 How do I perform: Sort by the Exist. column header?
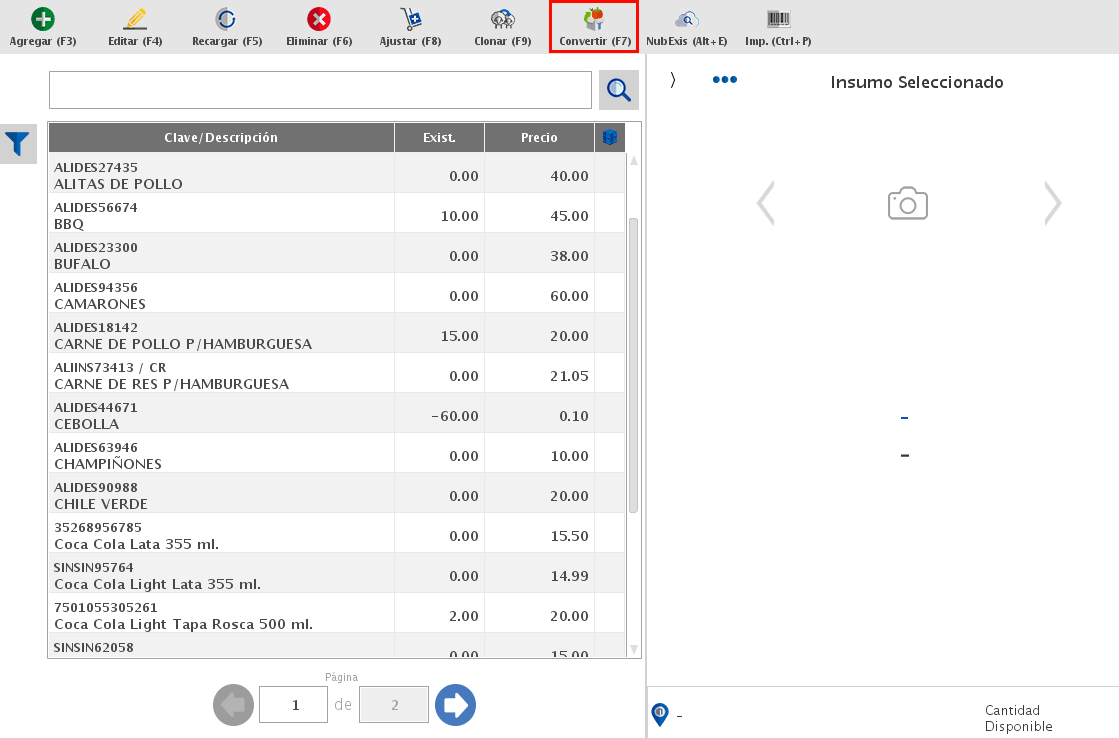tap(439, 138)
